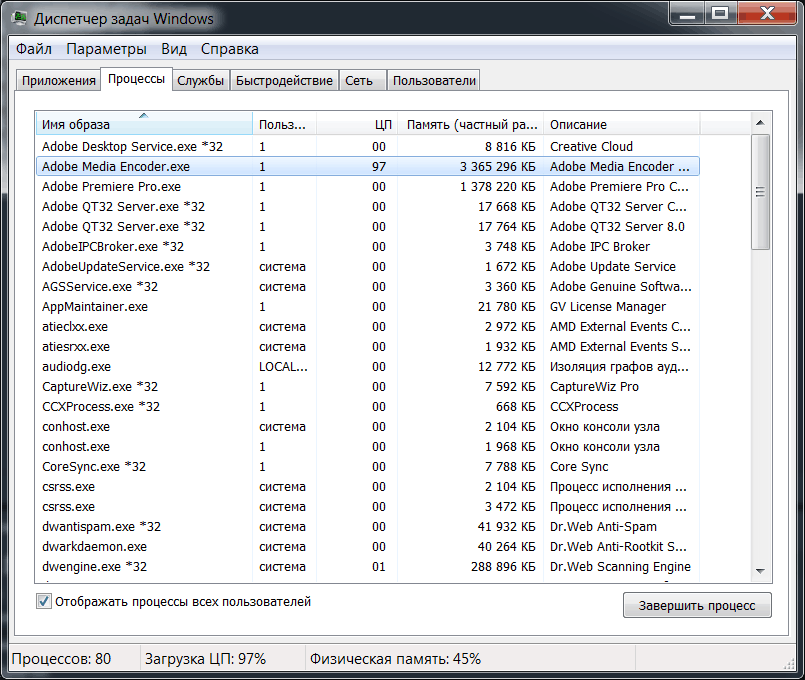Select audiodg.exe process
The width and height of the screenshot is (805, 680).
click(x=368, y=366)
